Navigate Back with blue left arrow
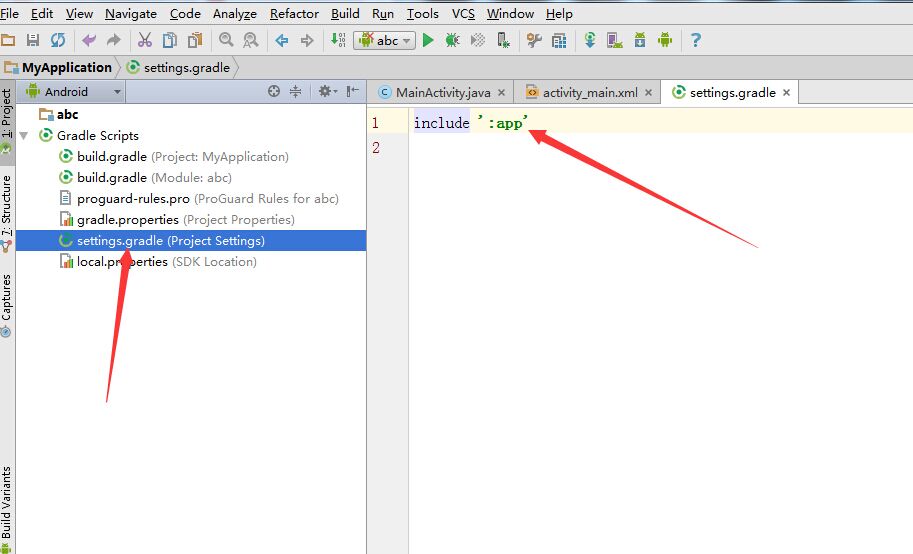Viewport: 913px width, 554px height. 282,40
